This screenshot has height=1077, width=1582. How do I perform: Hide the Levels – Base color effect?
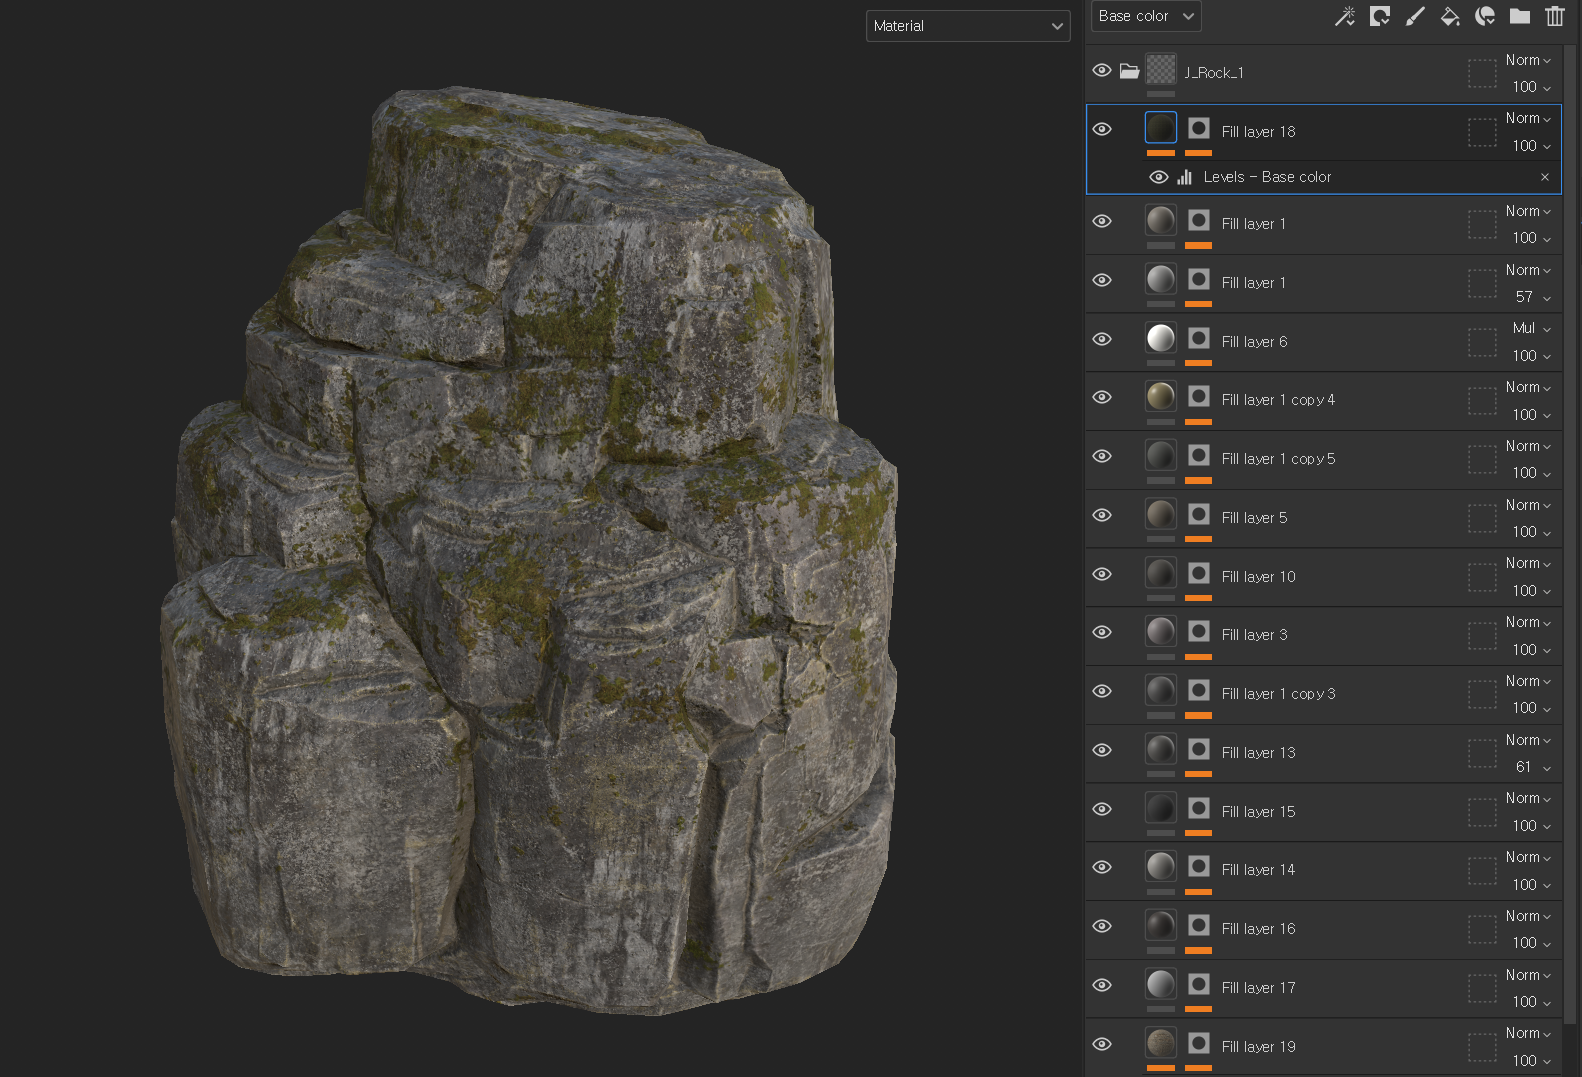[x=1159, y=177]
